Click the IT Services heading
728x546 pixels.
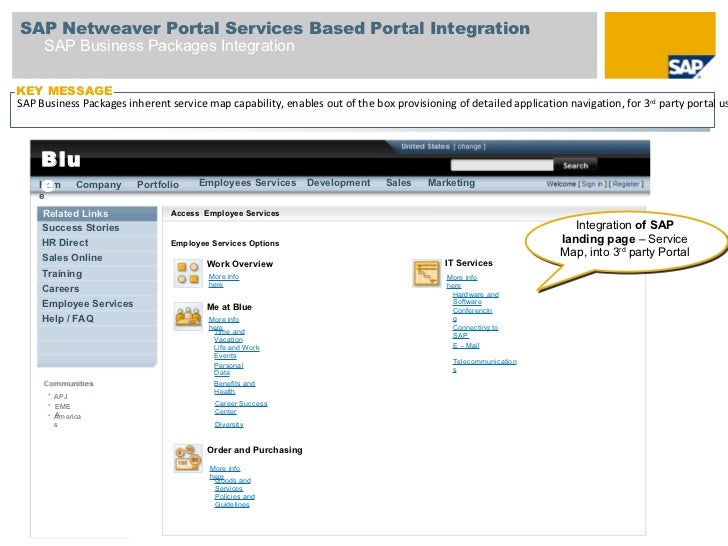click(x=468, y=263)
